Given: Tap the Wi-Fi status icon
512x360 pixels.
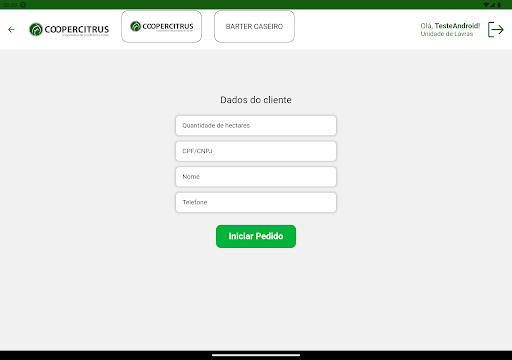Looking at the screenshot, I should pyautogui.click(x=486, y=5).
